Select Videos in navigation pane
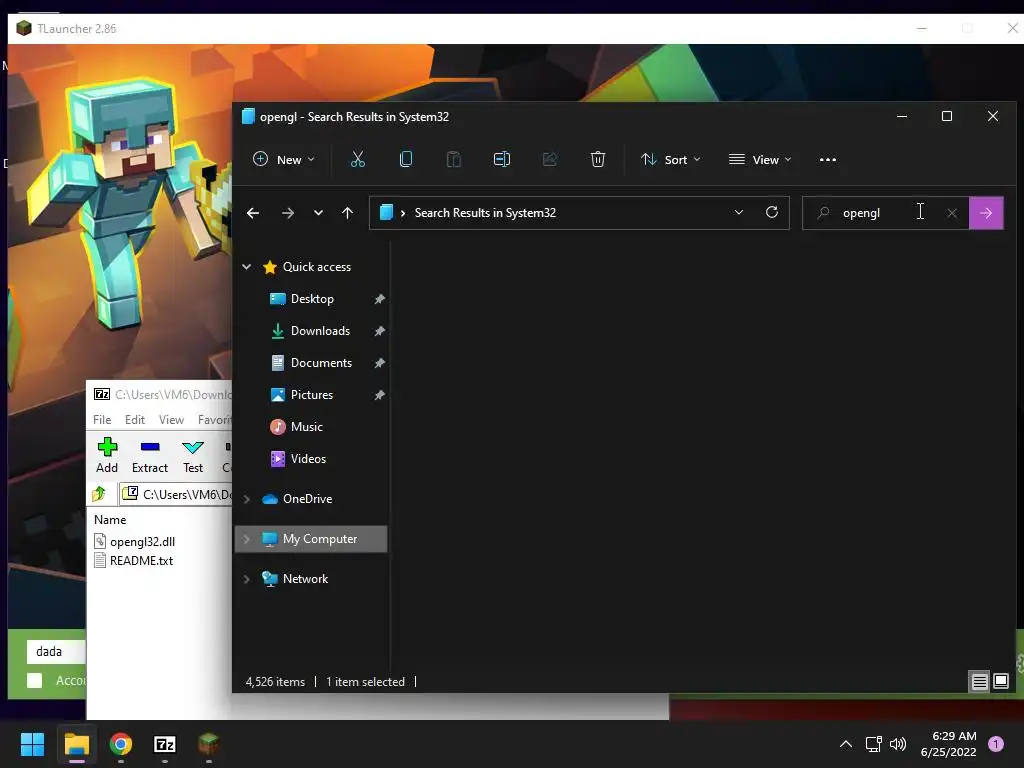This screenshot has height=768, width=1024. [308, 458]
